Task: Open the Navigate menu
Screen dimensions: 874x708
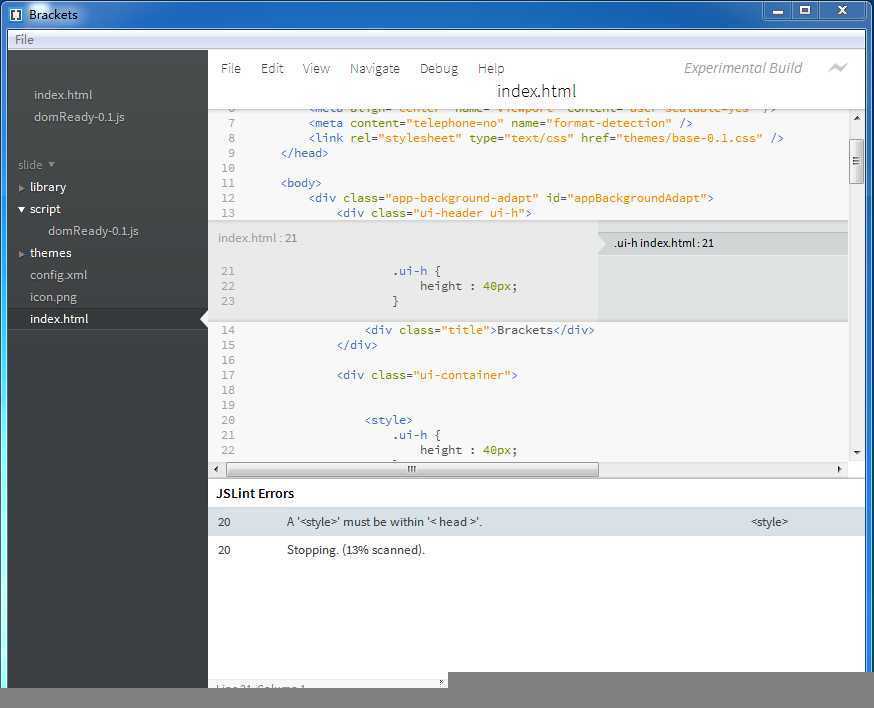Action: [375, 69]
